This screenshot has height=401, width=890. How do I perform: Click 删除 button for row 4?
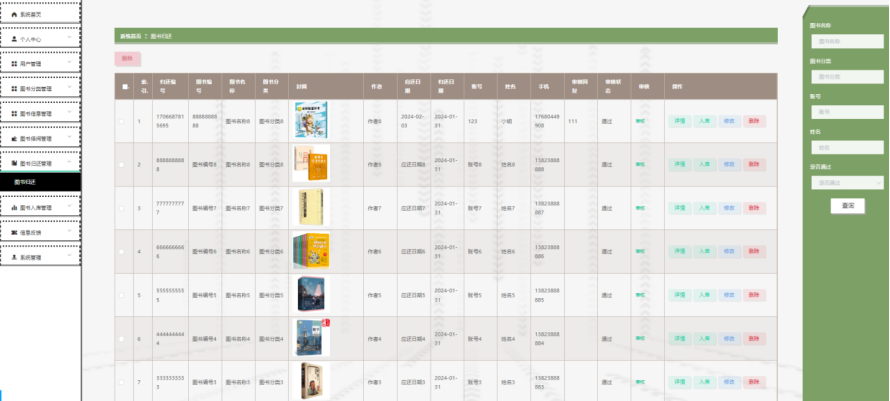pos(754,252)
